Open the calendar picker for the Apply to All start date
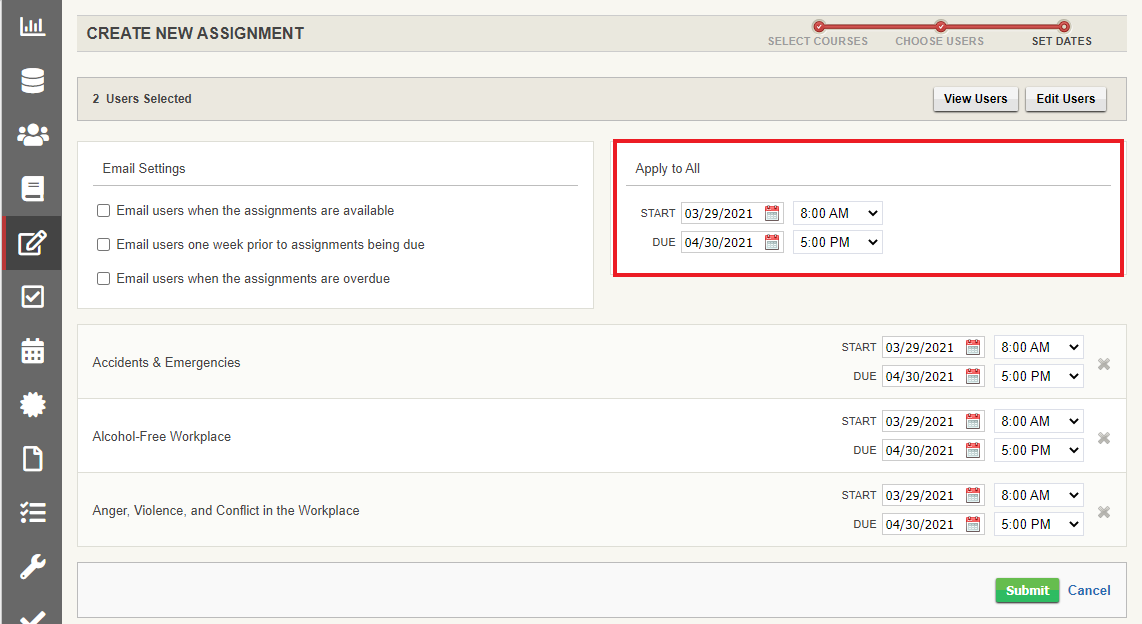 pos(773,212)
